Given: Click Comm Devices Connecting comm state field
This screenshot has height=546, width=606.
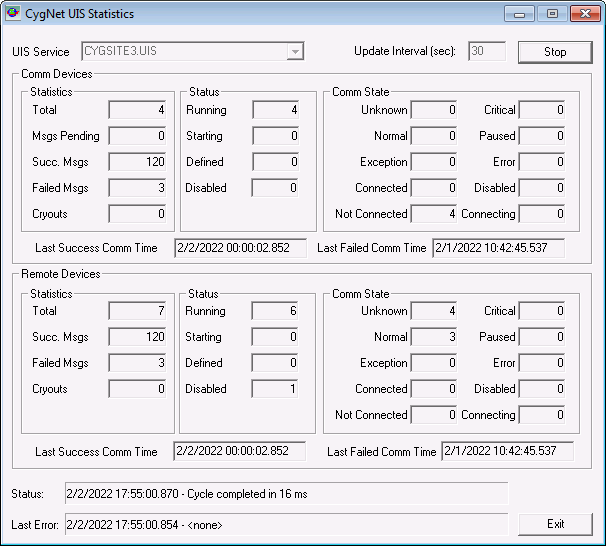Looking at the screenshot, I should [541, 214].
